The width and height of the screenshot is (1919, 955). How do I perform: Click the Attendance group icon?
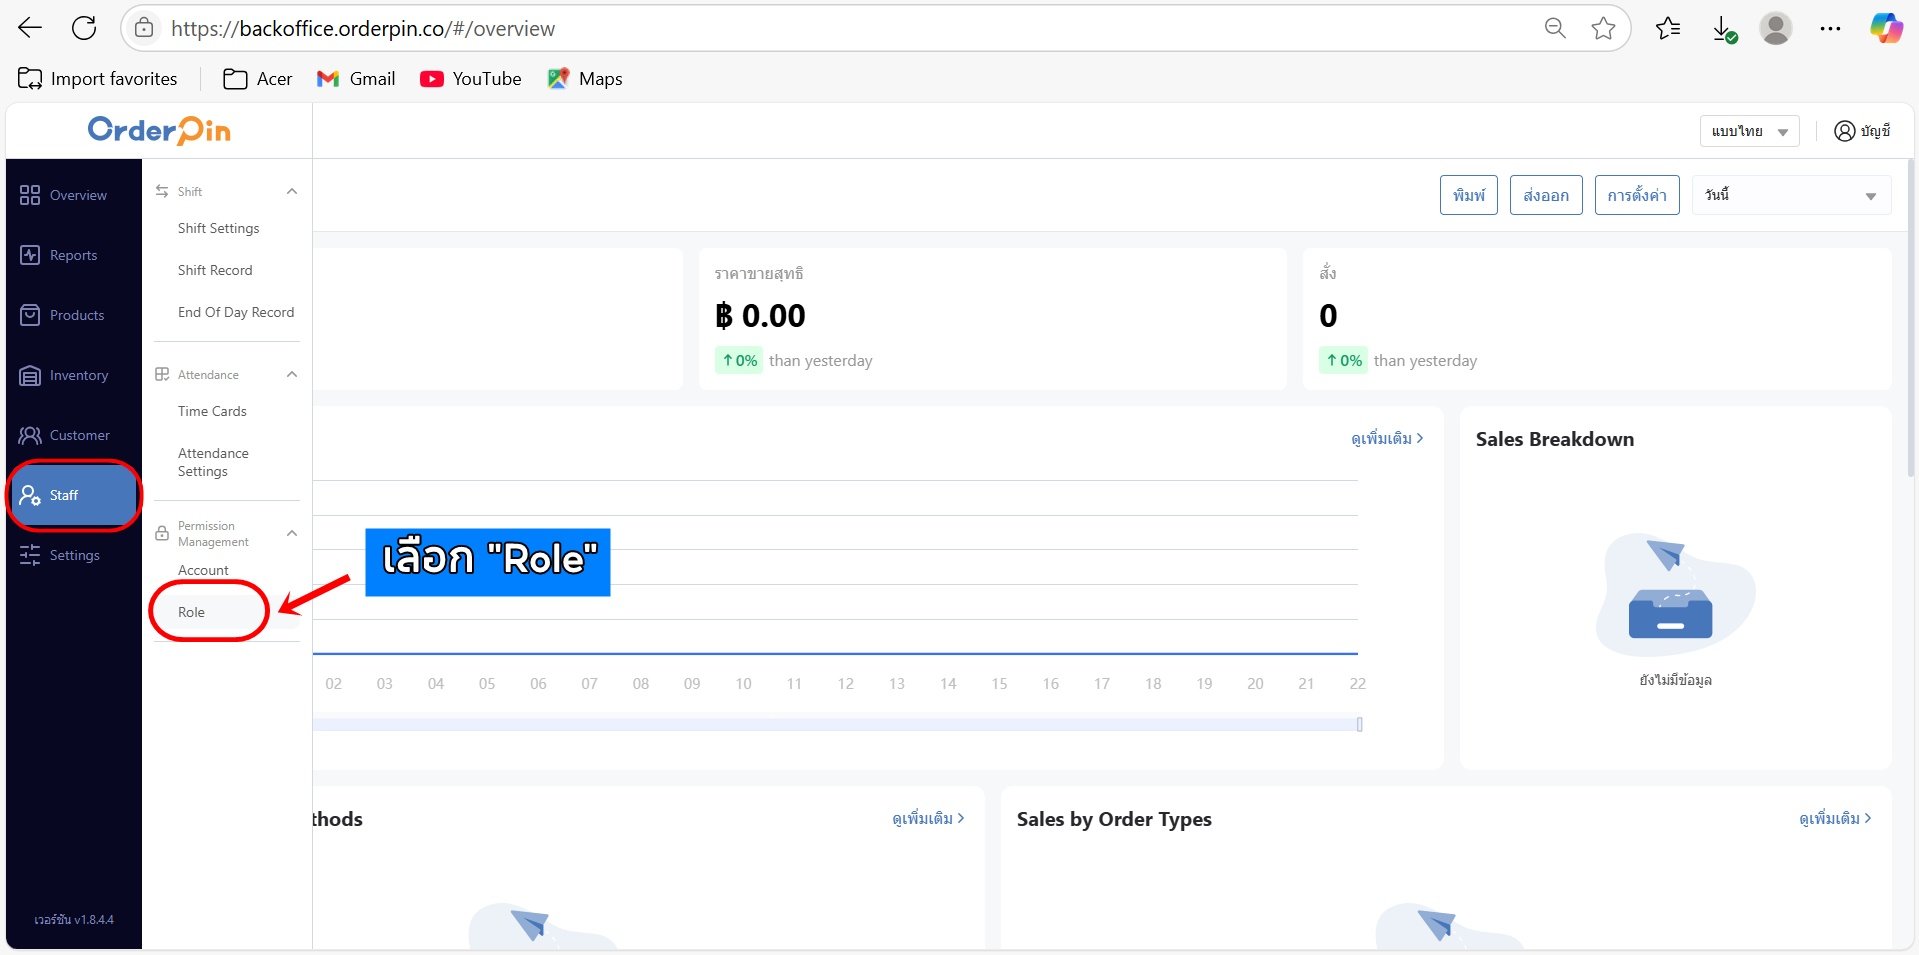click(162, 374)
